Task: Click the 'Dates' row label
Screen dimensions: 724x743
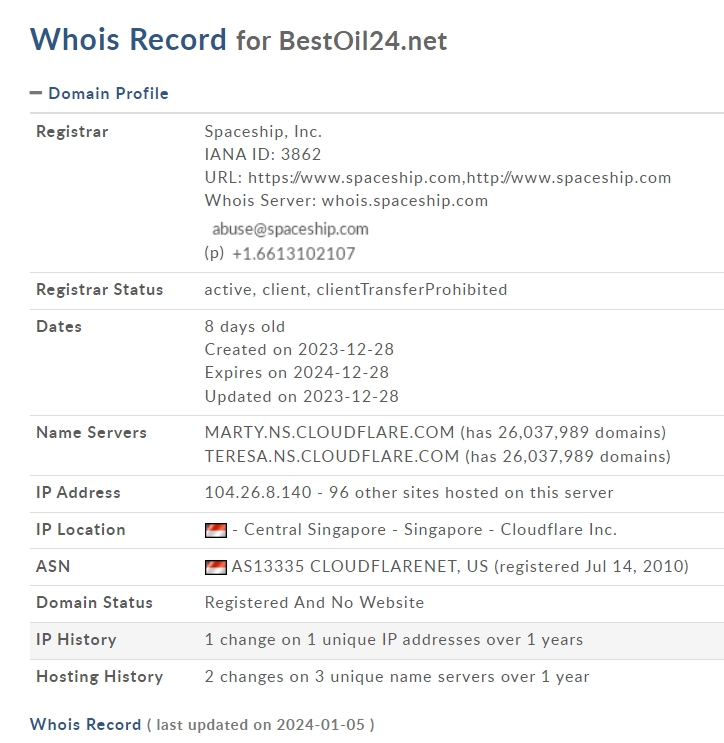Action: click(x=59, y=326)
